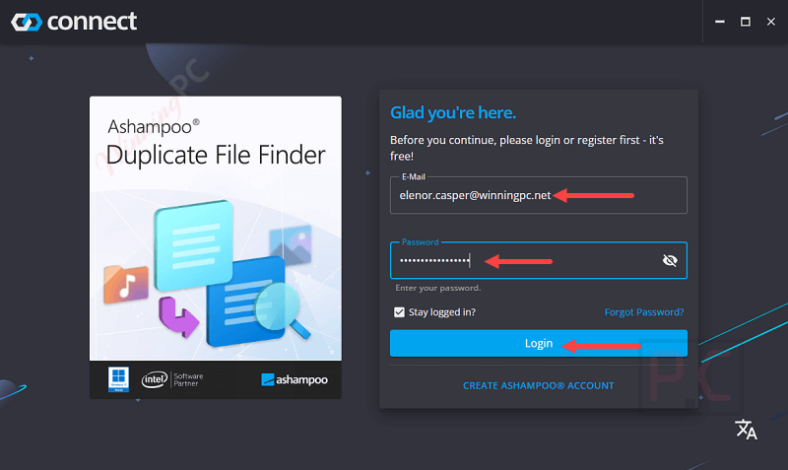Open the language translation icon
The height and width of the screenshot is (470, 788).
point(746,429)
